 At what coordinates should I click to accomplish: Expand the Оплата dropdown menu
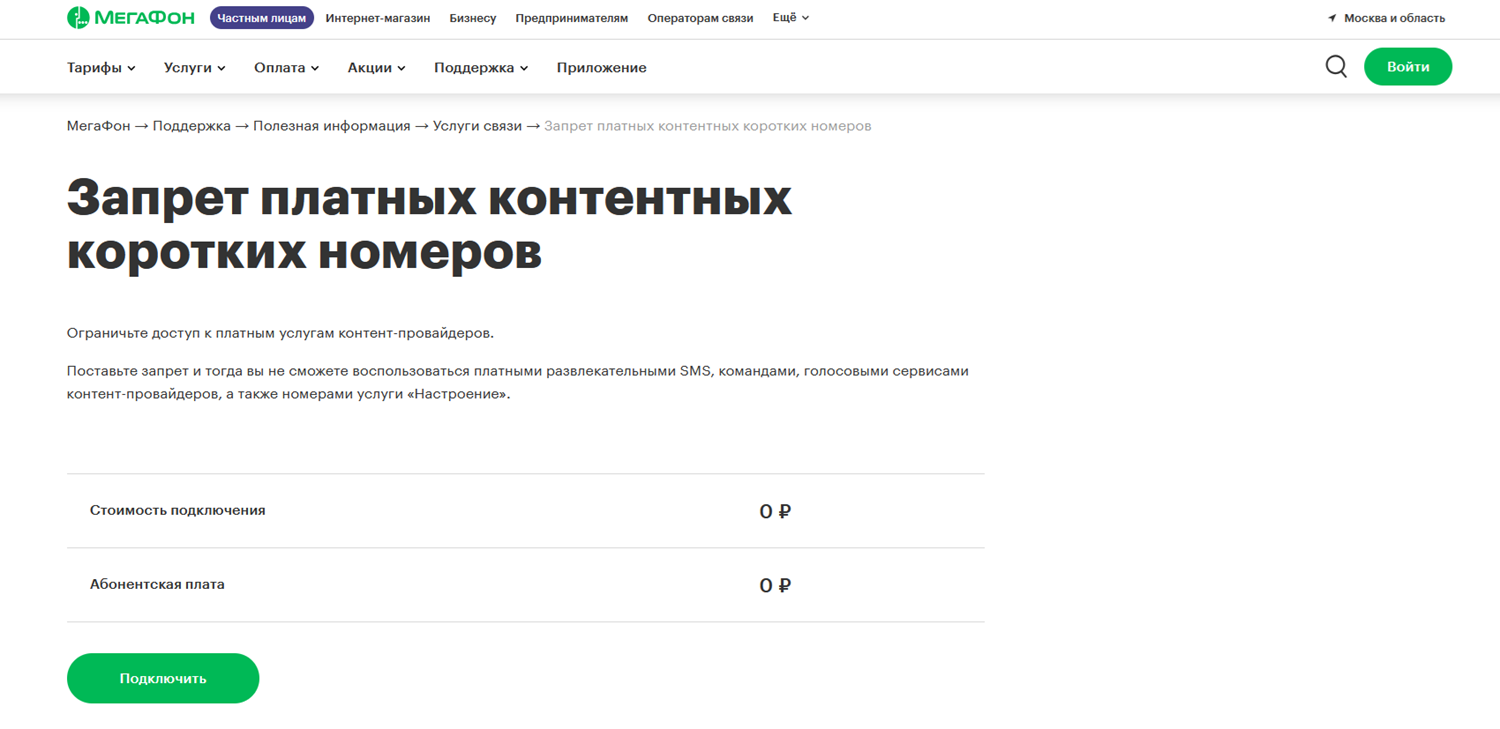pos(287,68)
